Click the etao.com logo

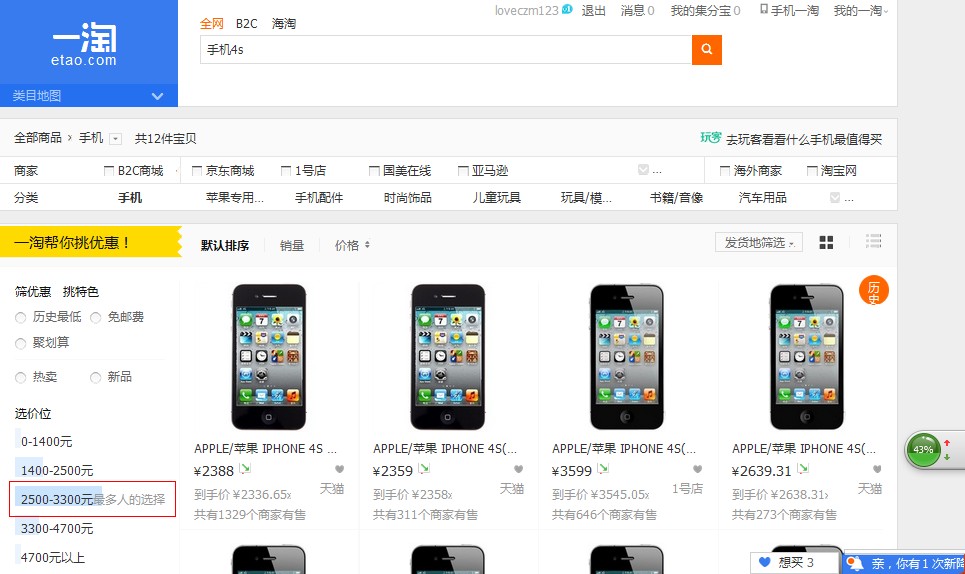pos(84,46)
